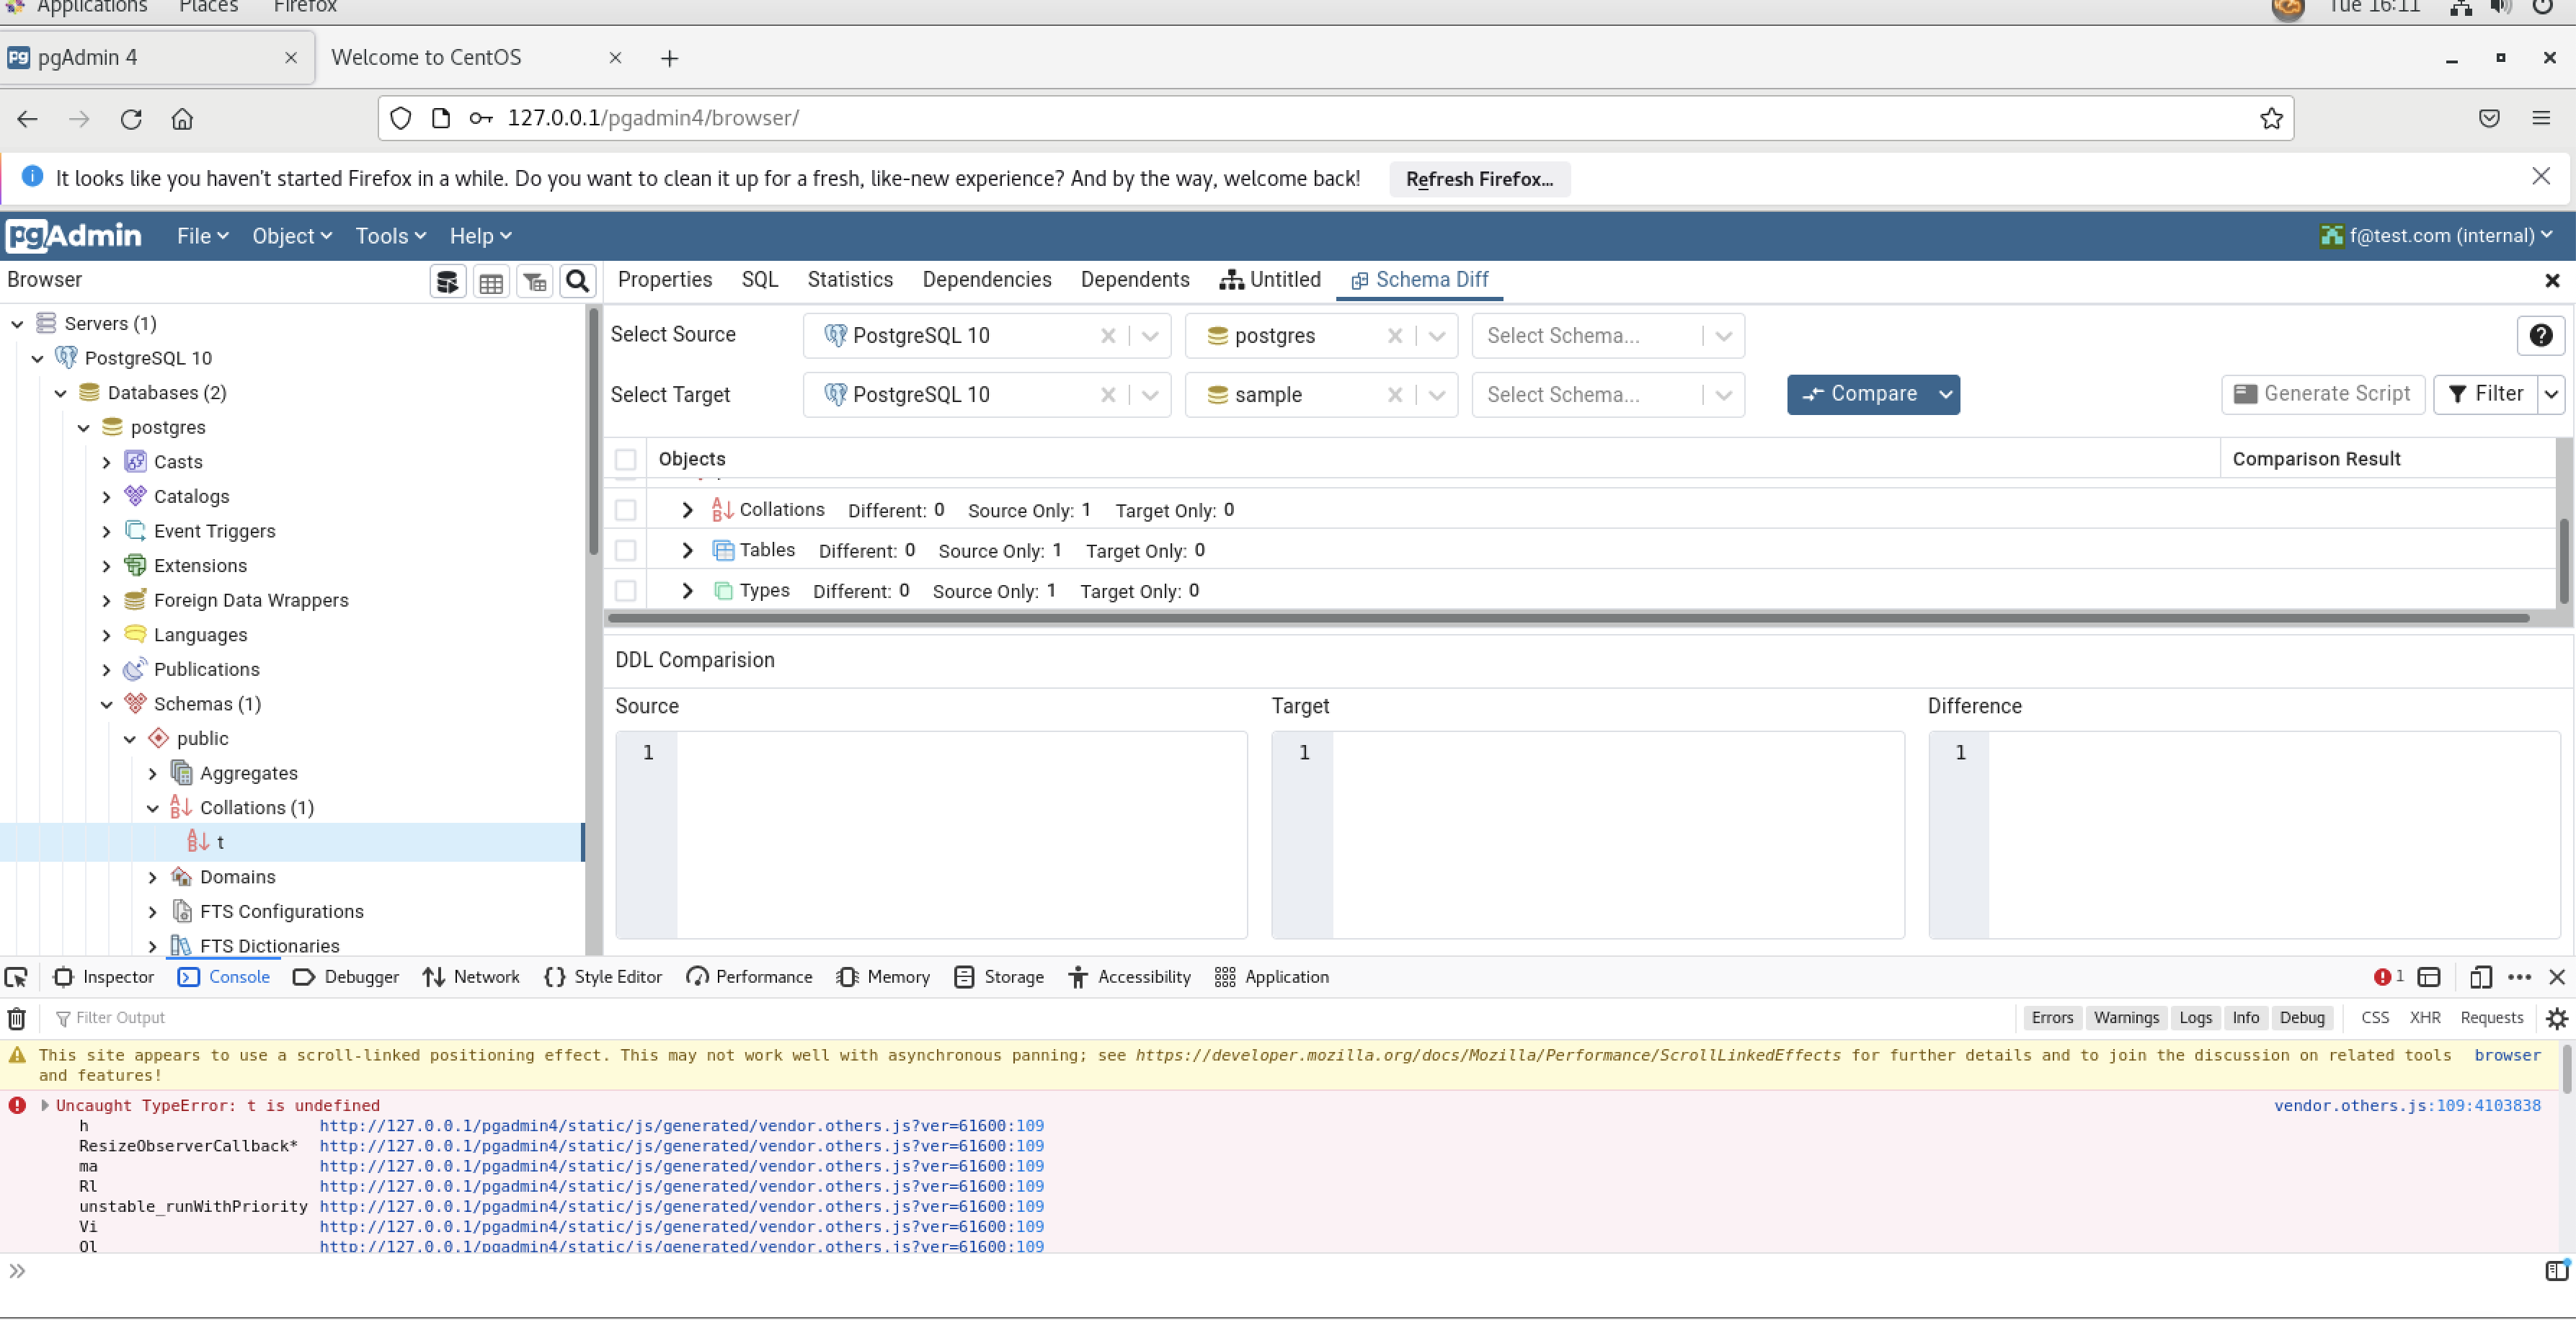The image size is (2576, 1320).
Task: Activate the element picker icon in devtools
Action: click(17, 977)
